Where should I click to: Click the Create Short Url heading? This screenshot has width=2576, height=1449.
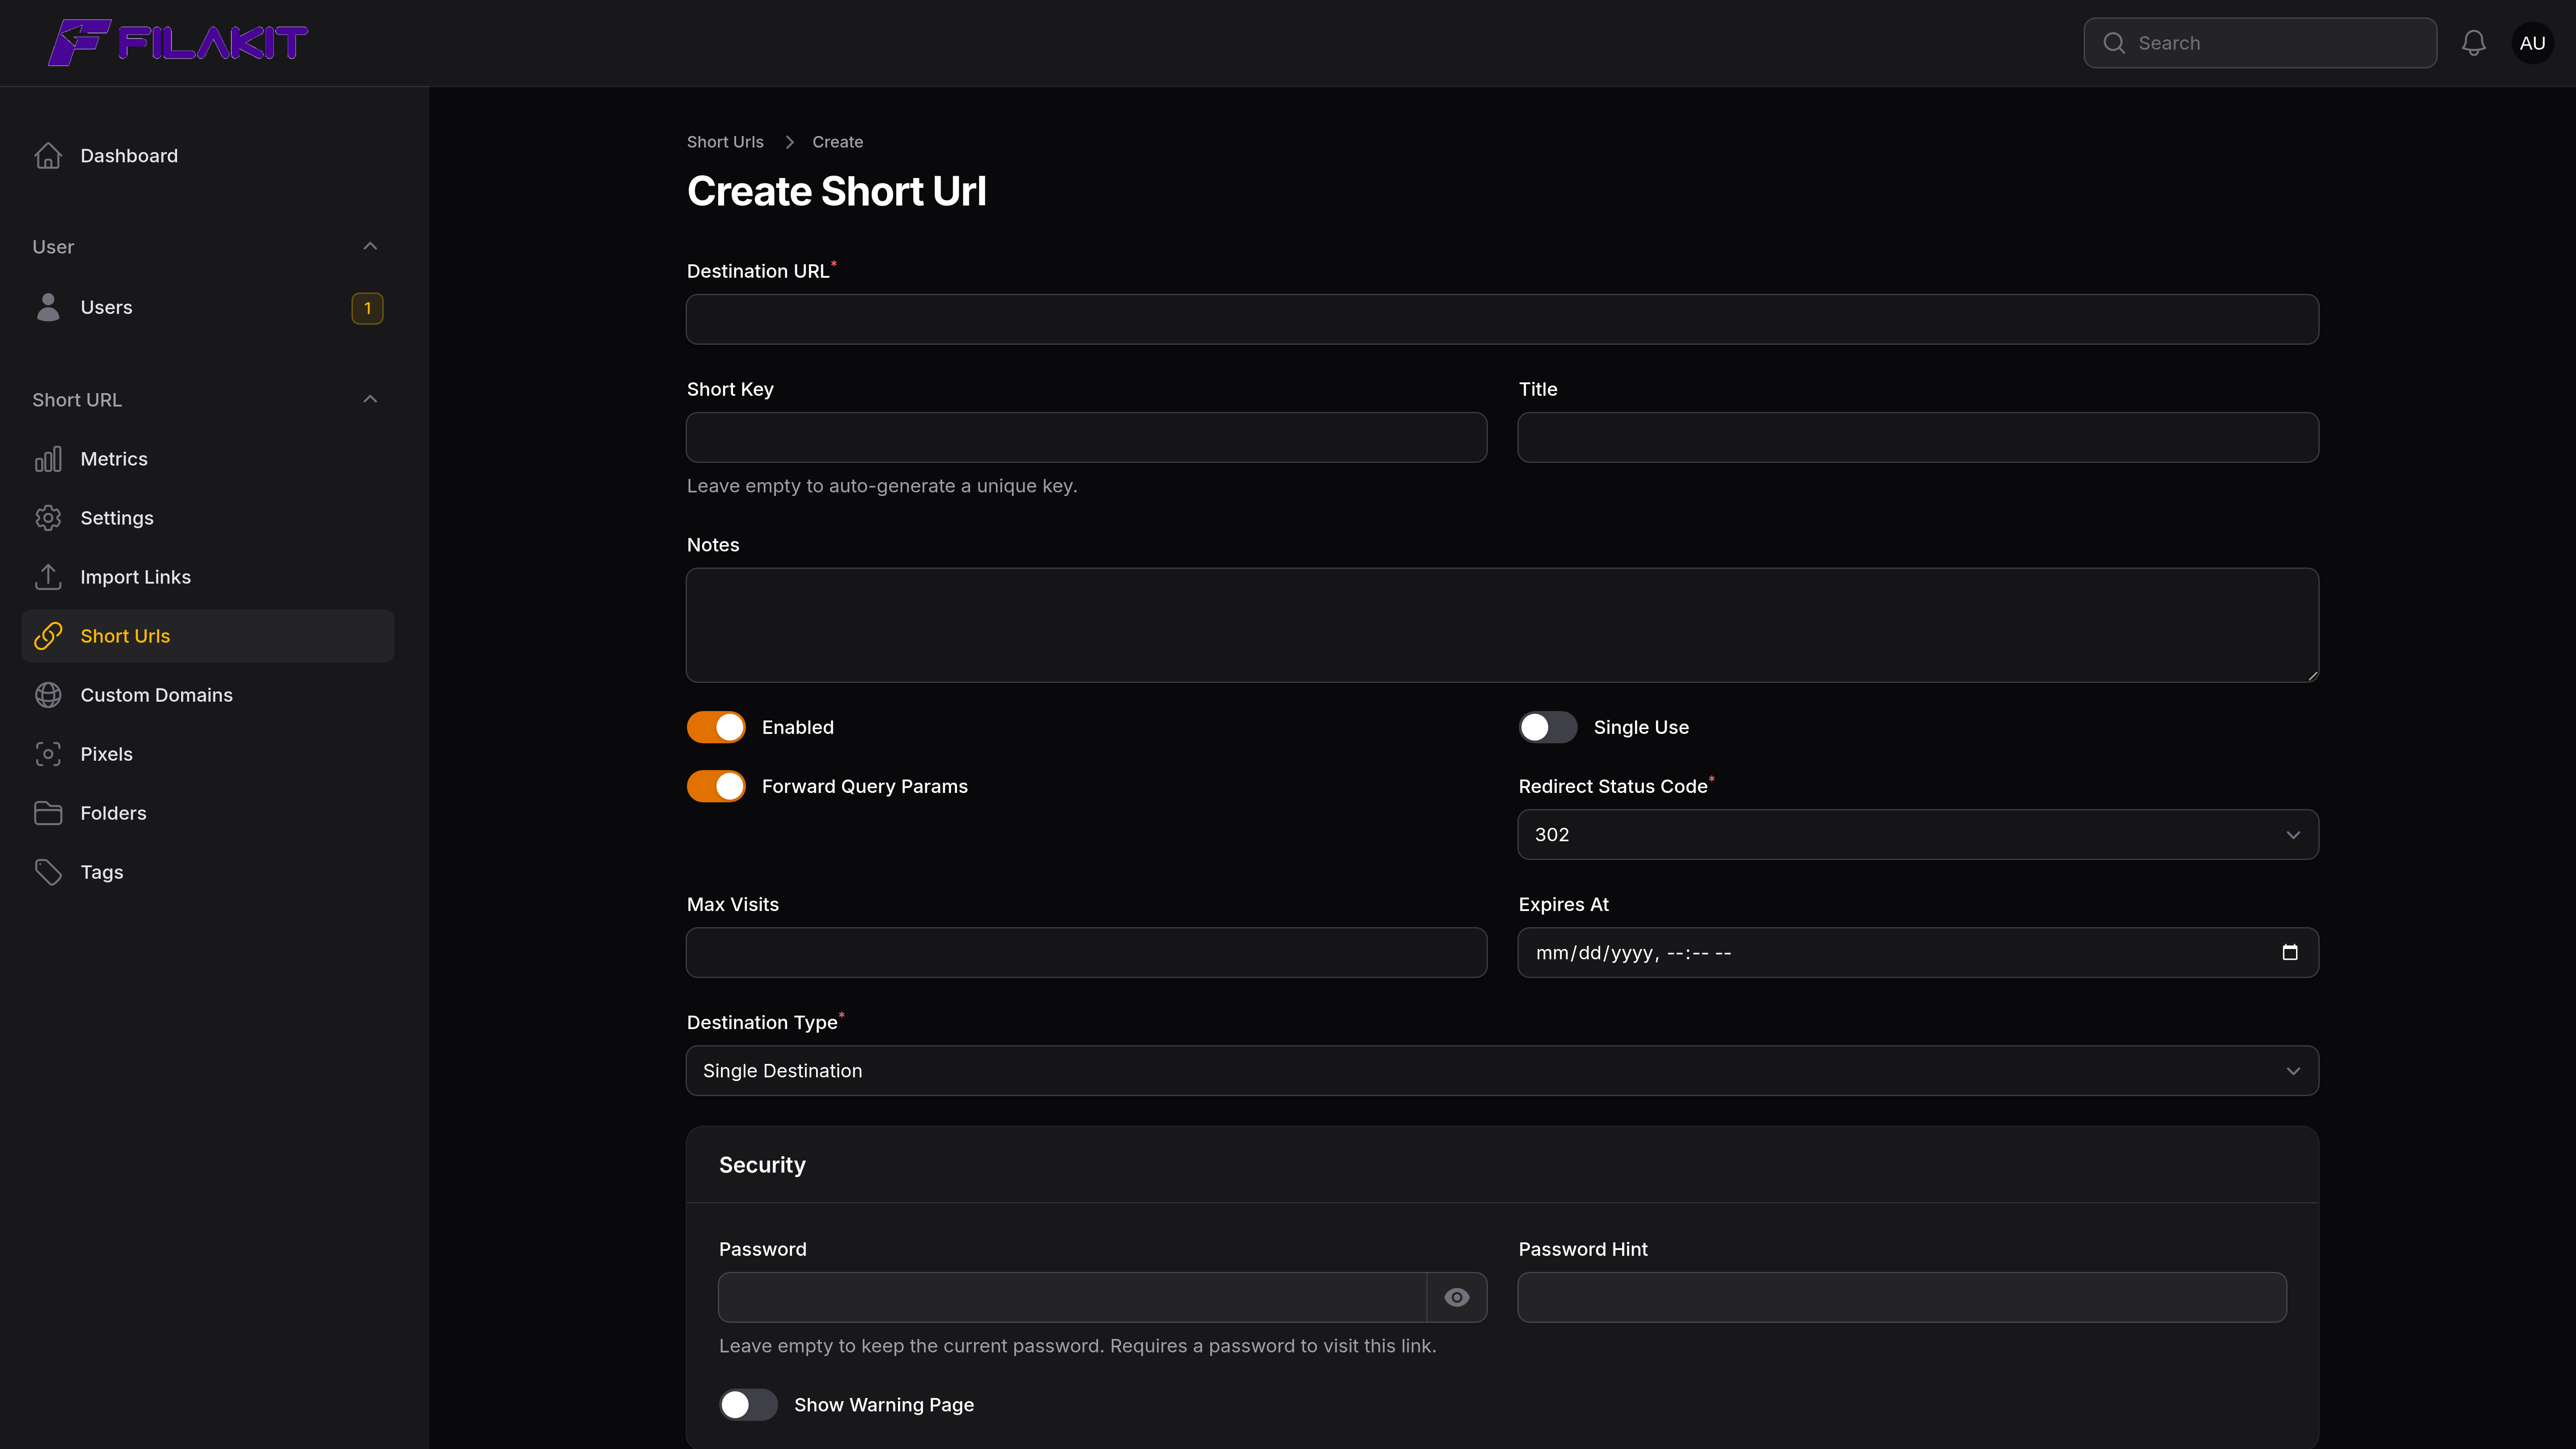(x=837, y=191)
